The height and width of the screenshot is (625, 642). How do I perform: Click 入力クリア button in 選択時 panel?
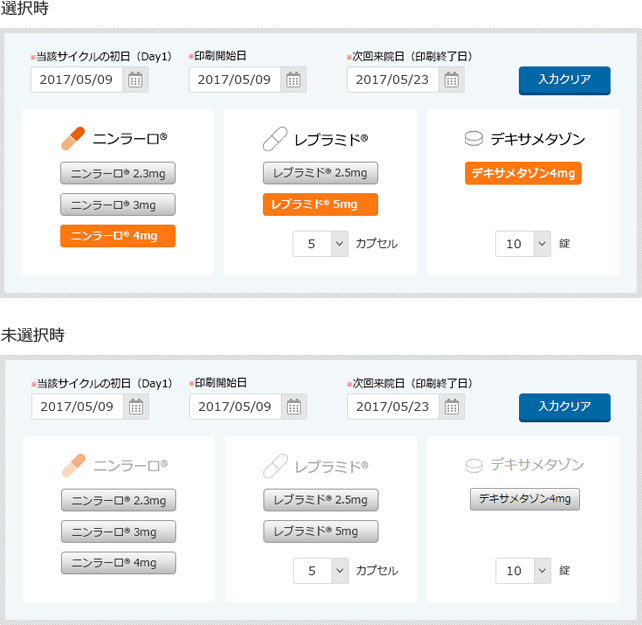(x=565, y=81)
